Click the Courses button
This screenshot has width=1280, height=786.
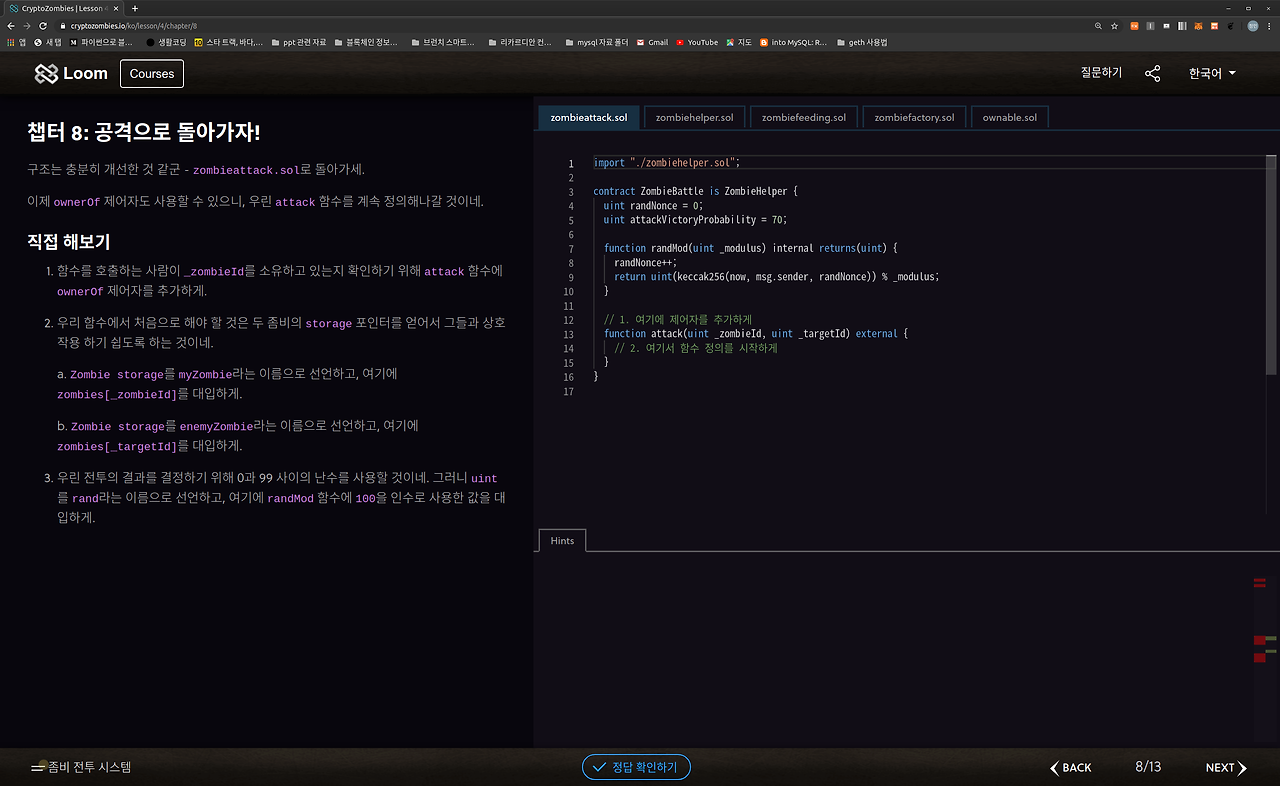click(152, 74)
